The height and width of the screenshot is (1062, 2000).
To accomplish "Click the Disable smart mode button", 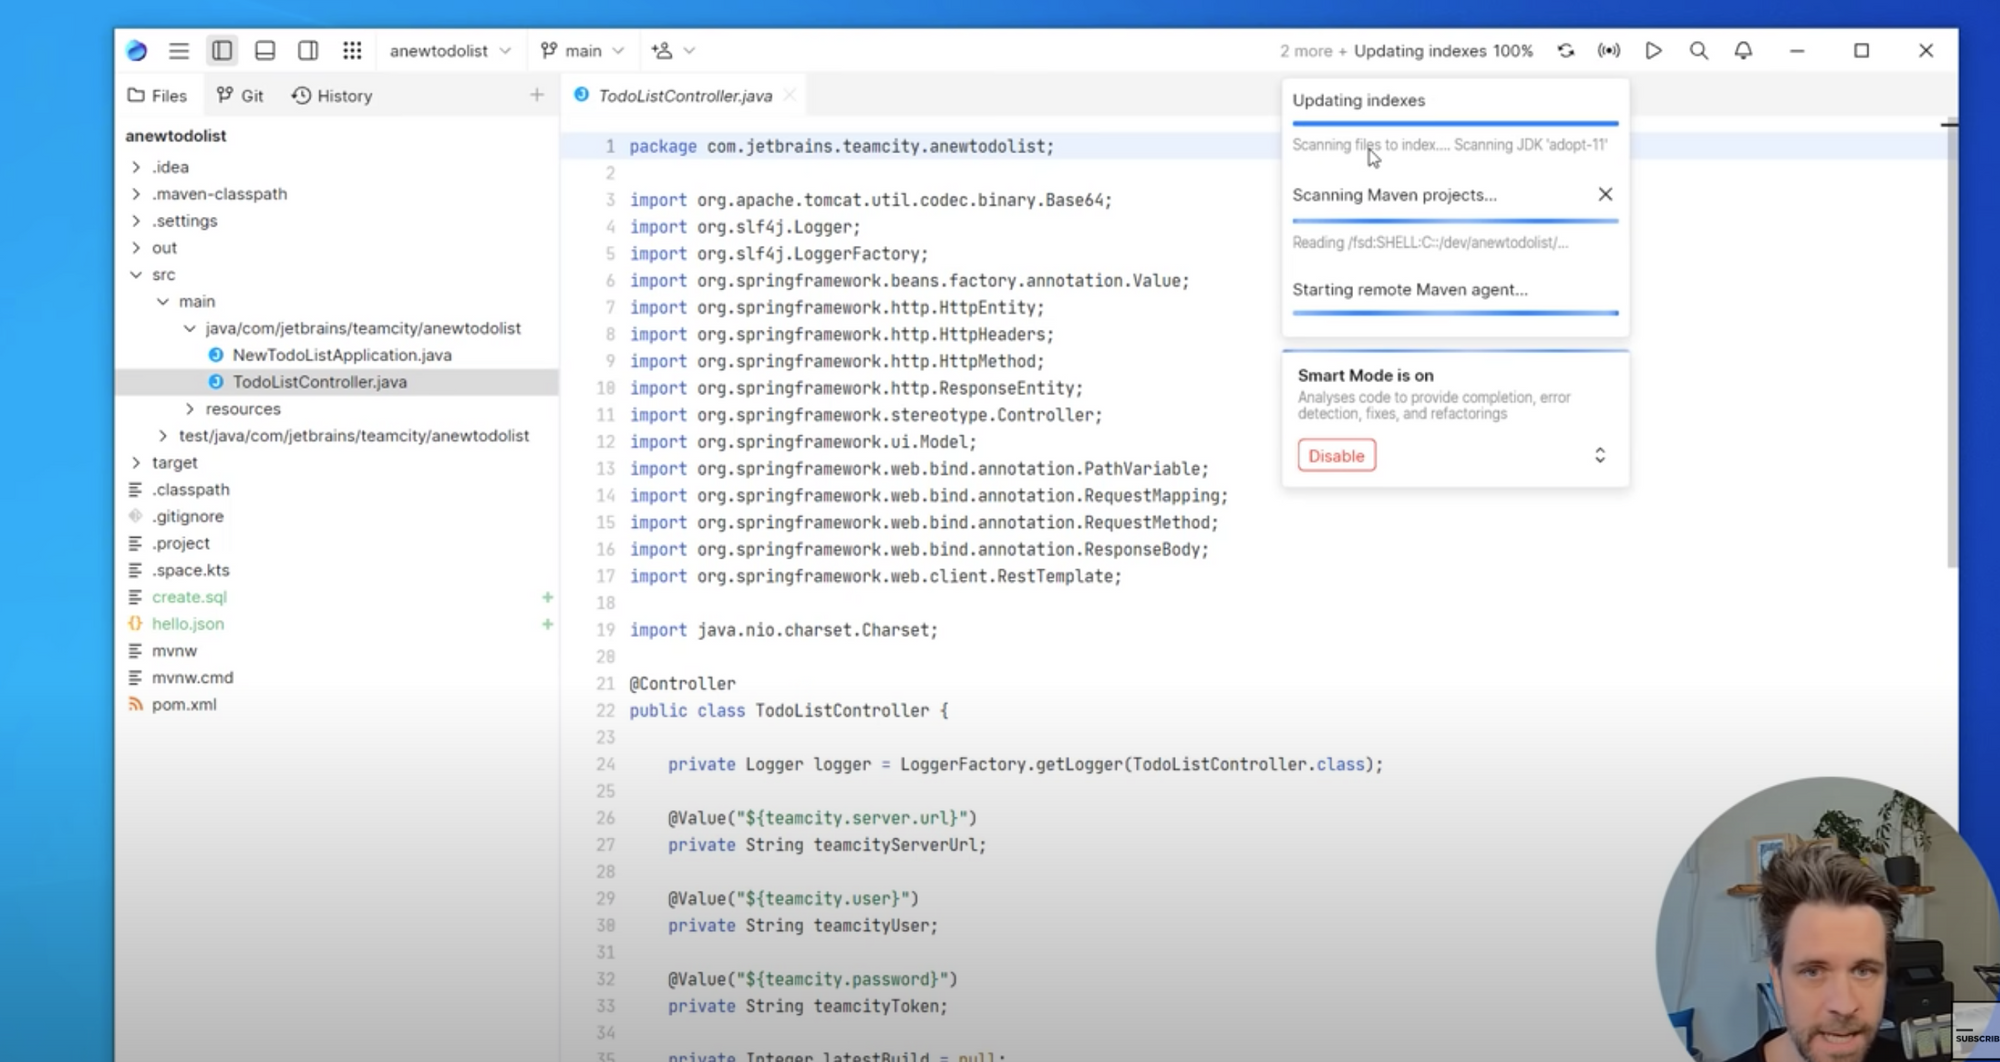I will tap(1336, 456).
